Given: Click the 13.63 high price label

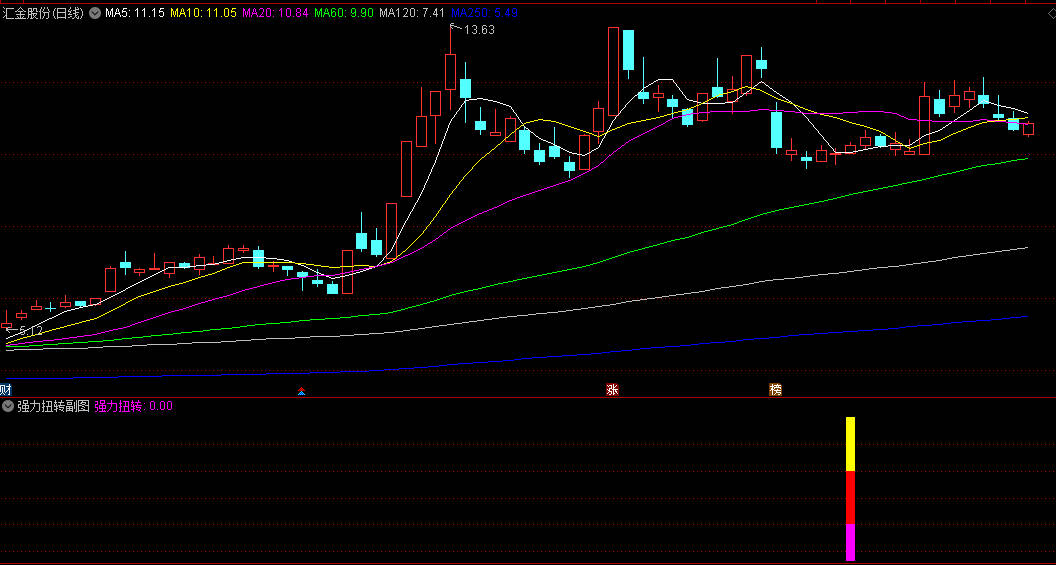Looking at the screenshot, I should (x=480, y=30).
